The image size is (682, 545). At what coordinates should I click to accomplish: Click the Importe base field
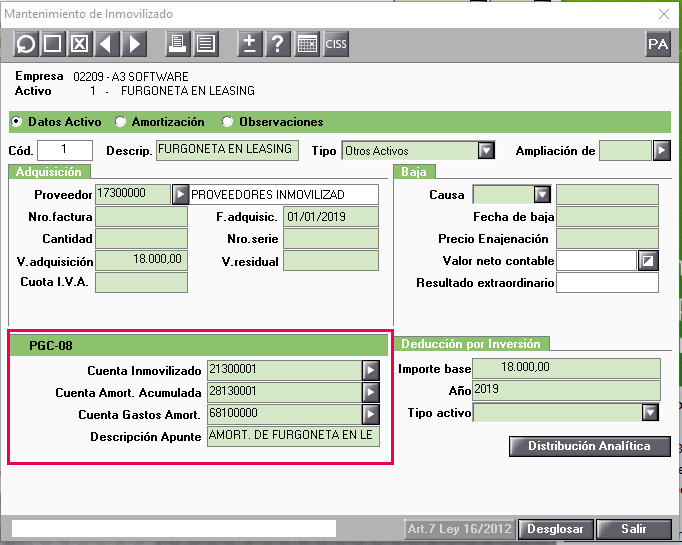pyautogui.click(x=566, y=368)
